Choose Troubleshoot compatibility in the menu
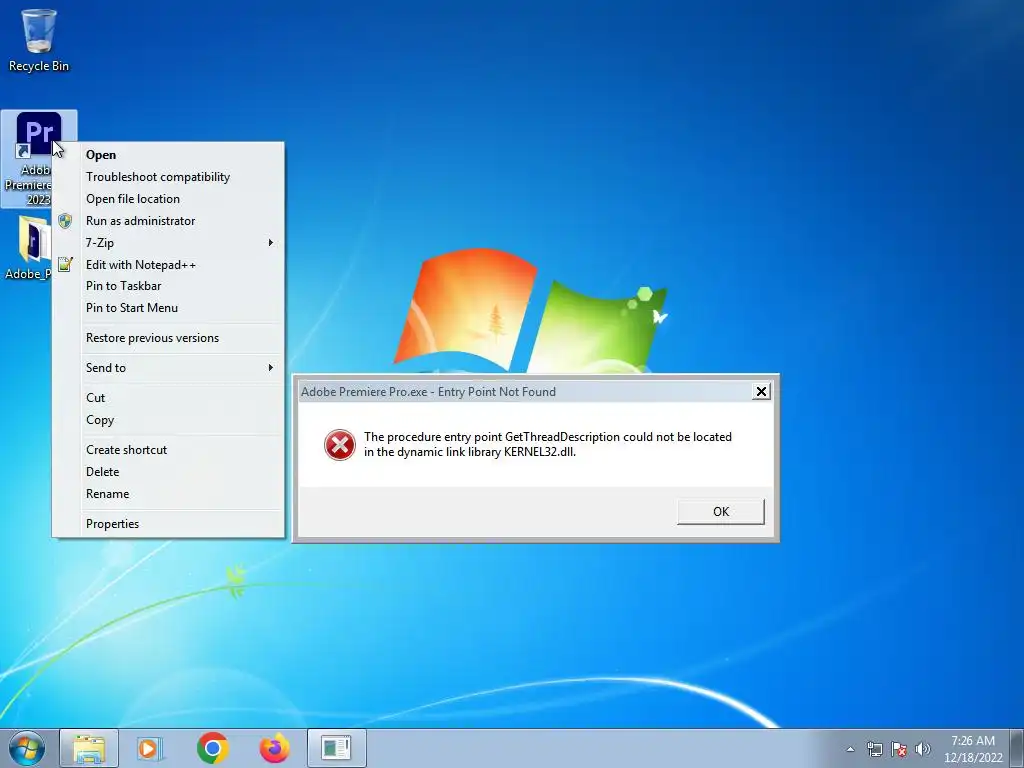Screen dimensions: 1024x768 [x=168, y=177]
